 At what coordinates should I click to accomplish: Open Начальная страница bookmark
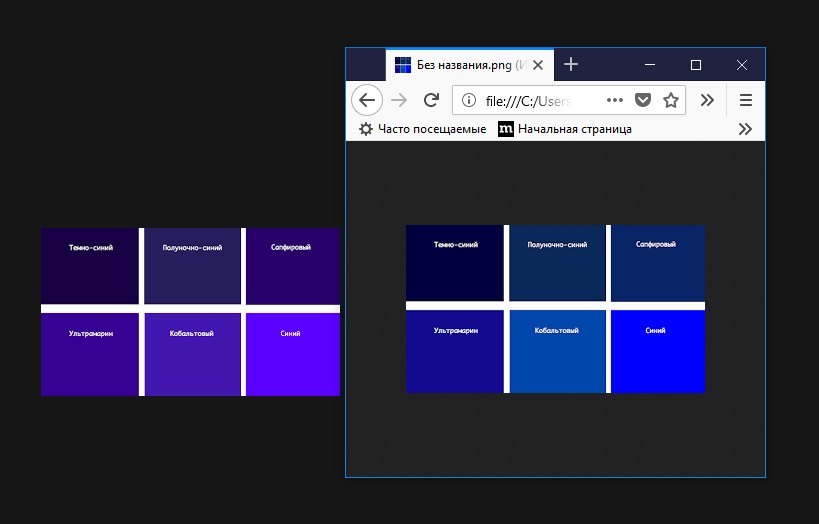point(565,129)
